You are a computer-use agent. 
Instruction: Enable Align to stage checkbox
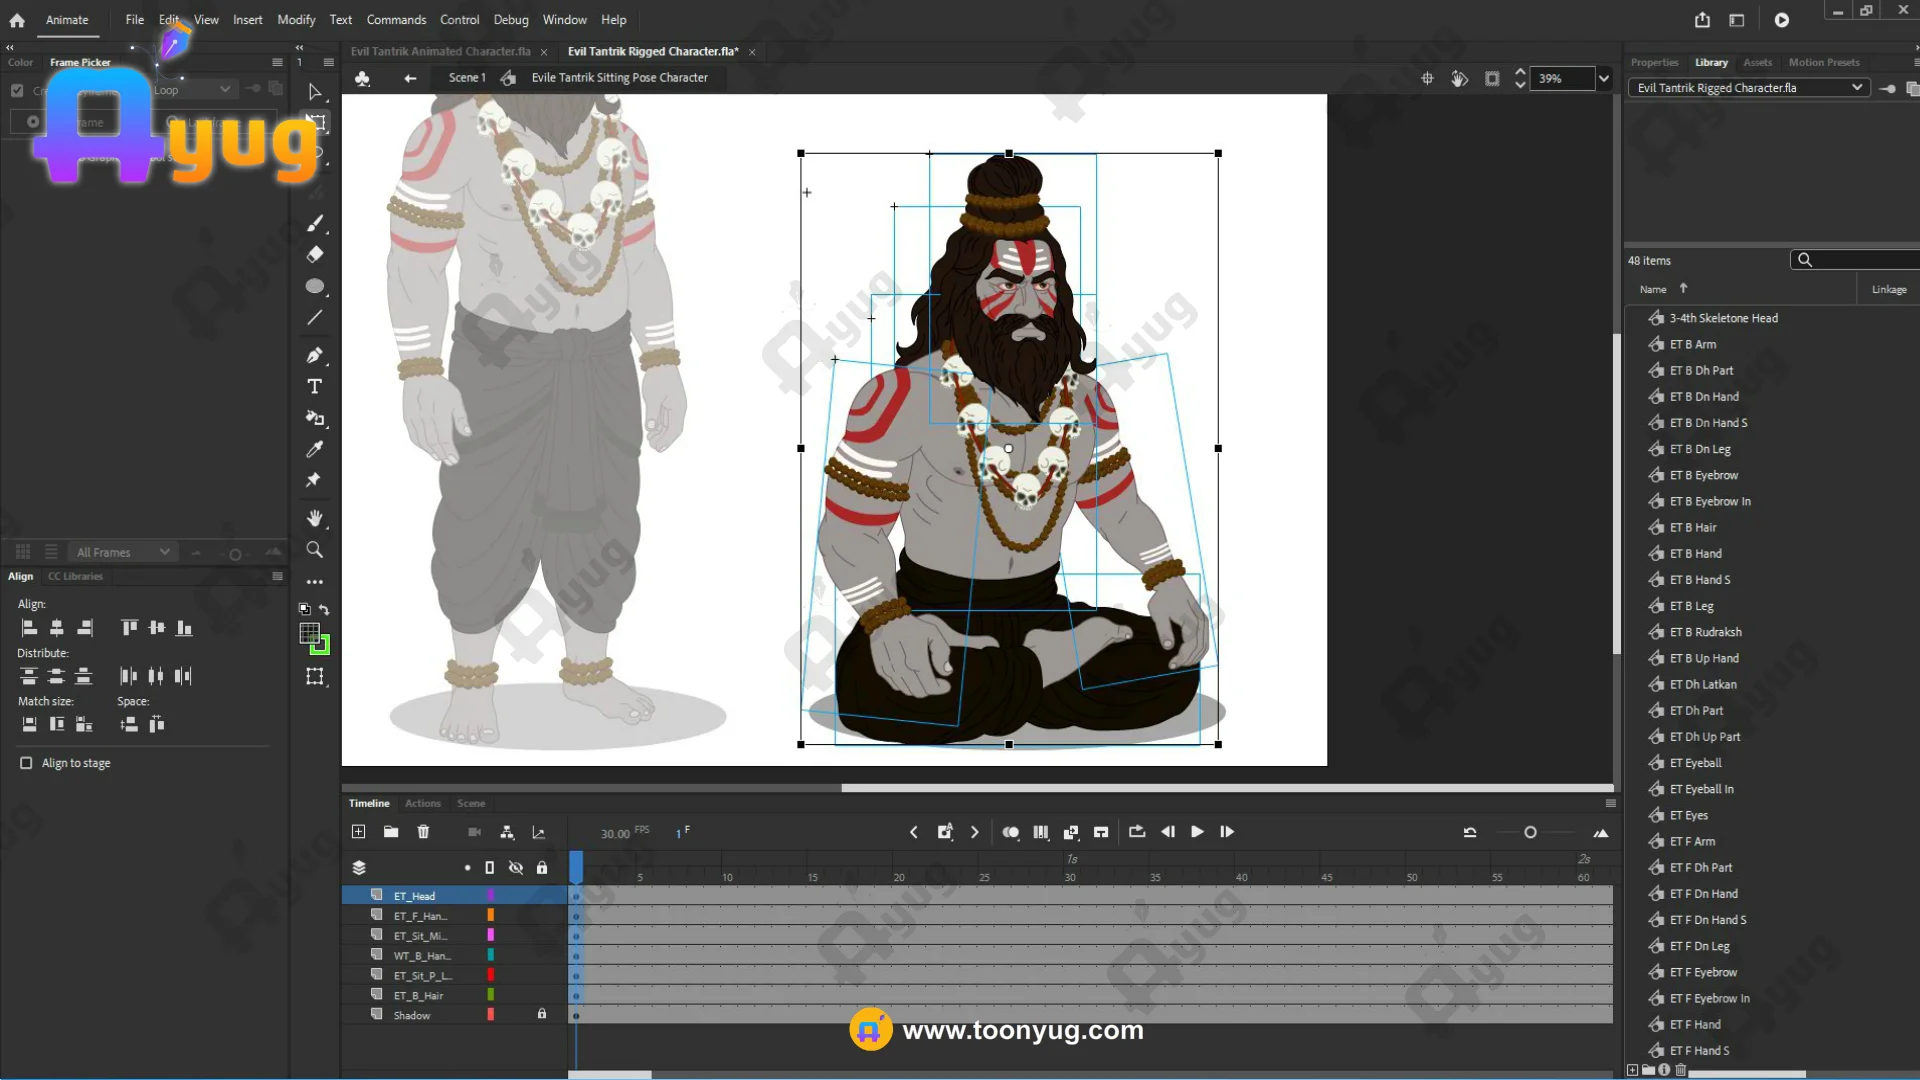coord(26,763)
